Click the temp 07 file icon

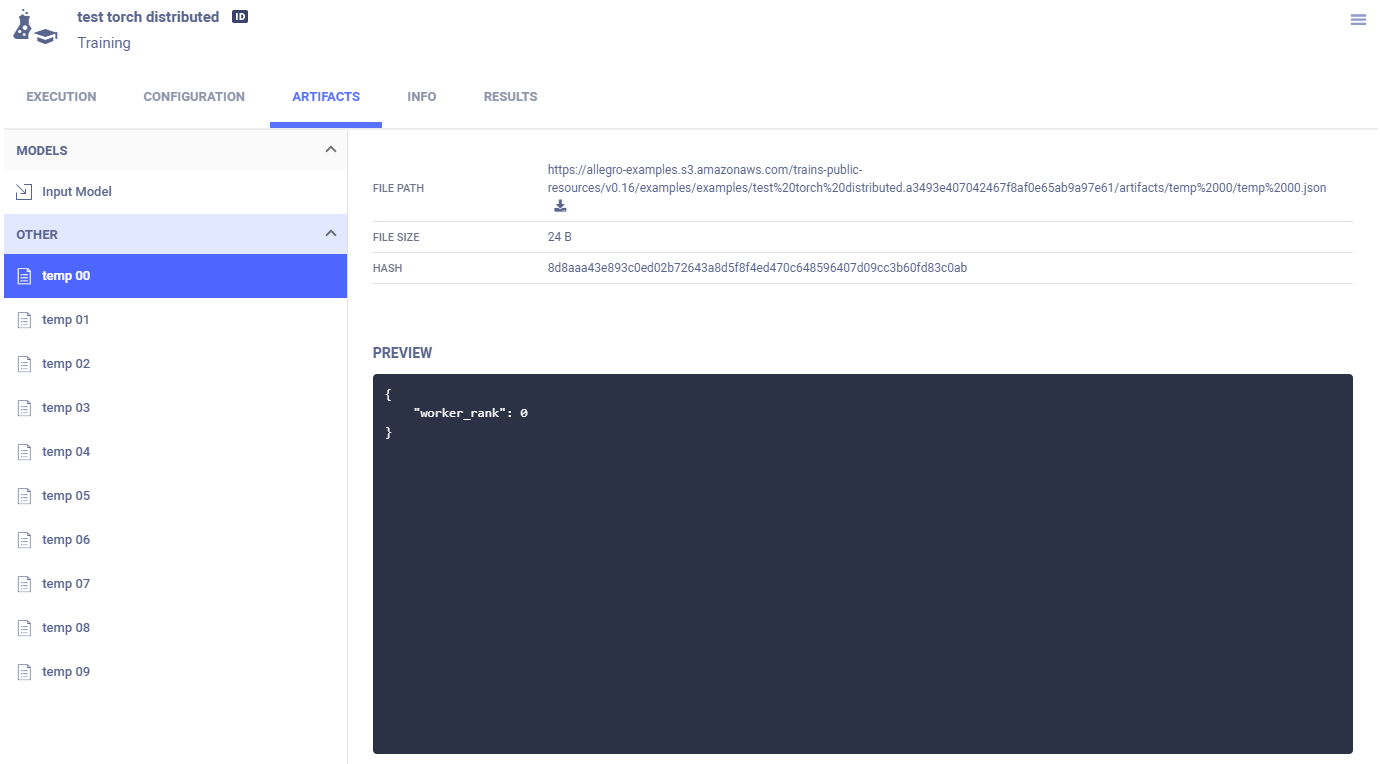[25, 584]
